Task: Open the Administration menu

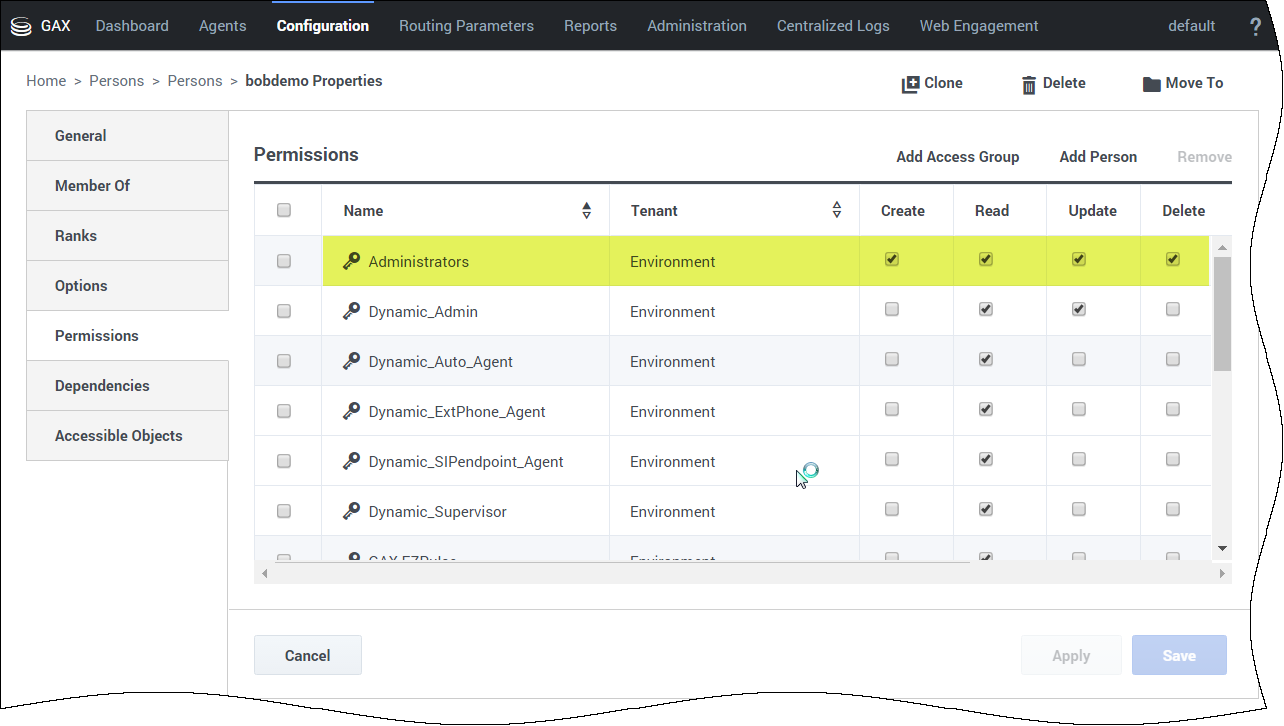Action: click(697, 26)
